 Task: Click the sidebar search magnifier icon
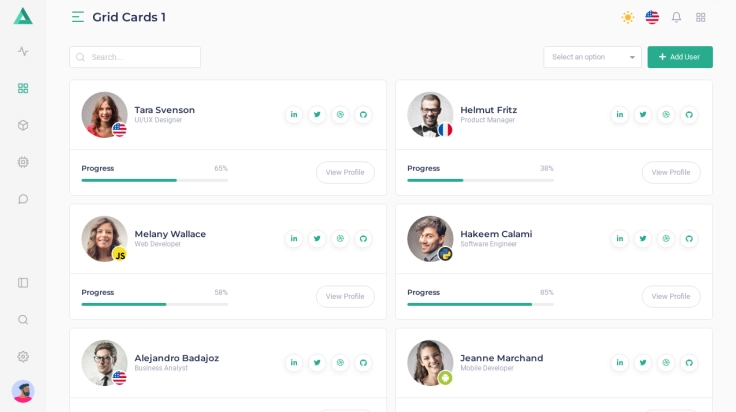point(23,320)
